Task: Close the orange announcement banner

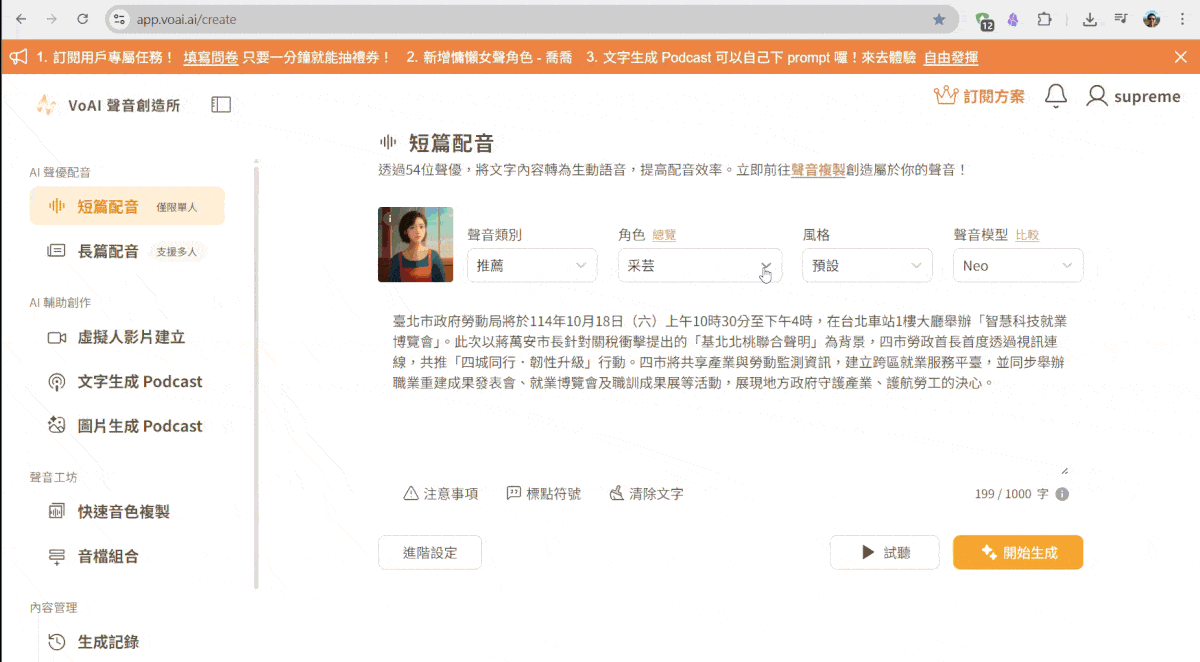Action: click(x=1180, y=57)
